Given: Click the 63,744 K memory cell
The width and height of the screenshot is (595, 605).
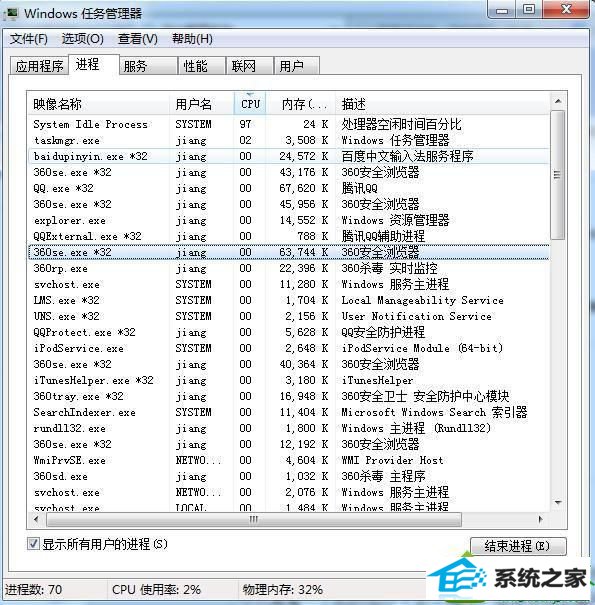Looking at the screenshot, I should [x=304, y=252].
